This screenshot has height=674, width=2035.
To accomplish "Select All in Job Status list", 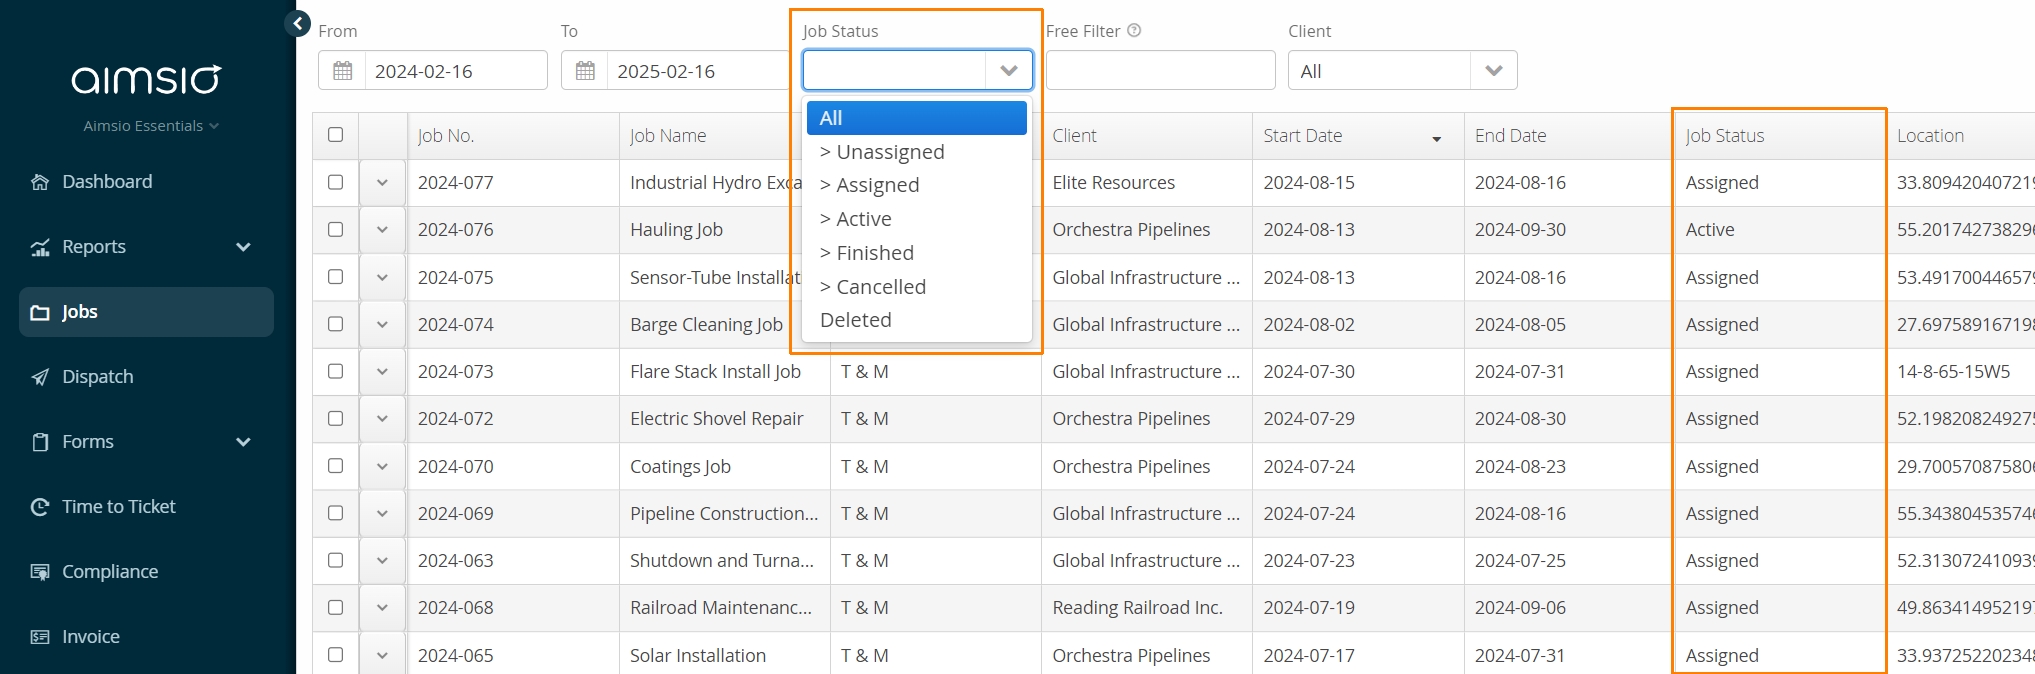I will click(x=917, y=118).
